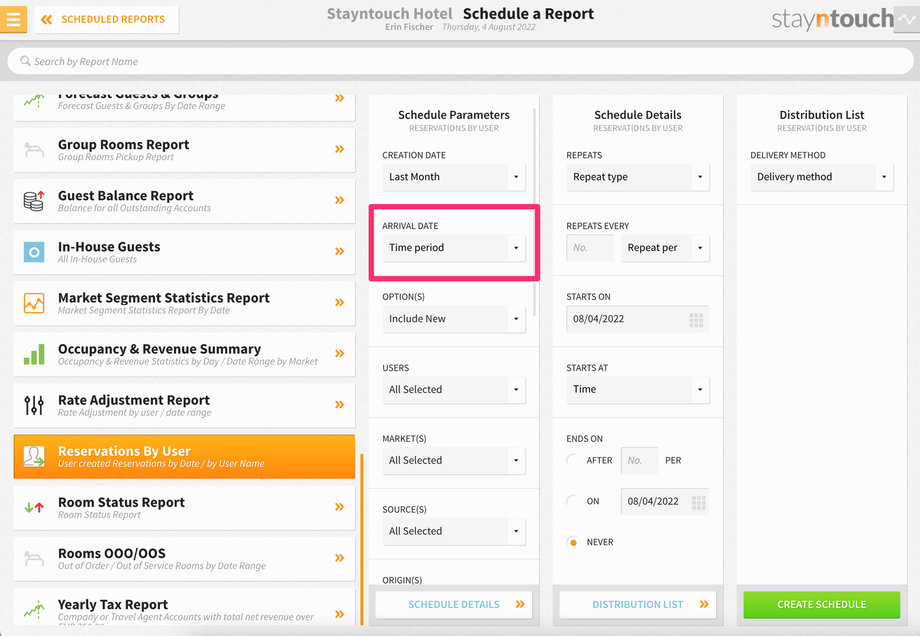Open Market Segment Statistics chevron arrow
Image resolution: width=920 pixels, height=636 pixels.
(x=339, y=302)
